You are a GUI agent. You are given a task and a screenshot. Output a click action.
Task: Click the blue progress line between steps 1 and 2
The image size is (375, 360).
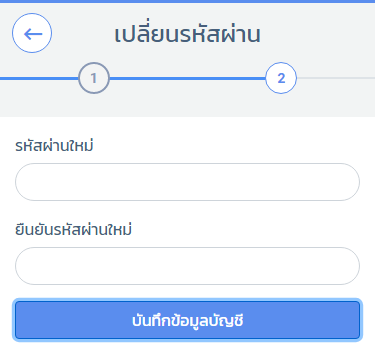pyautogui.click(x=187, y=78)
